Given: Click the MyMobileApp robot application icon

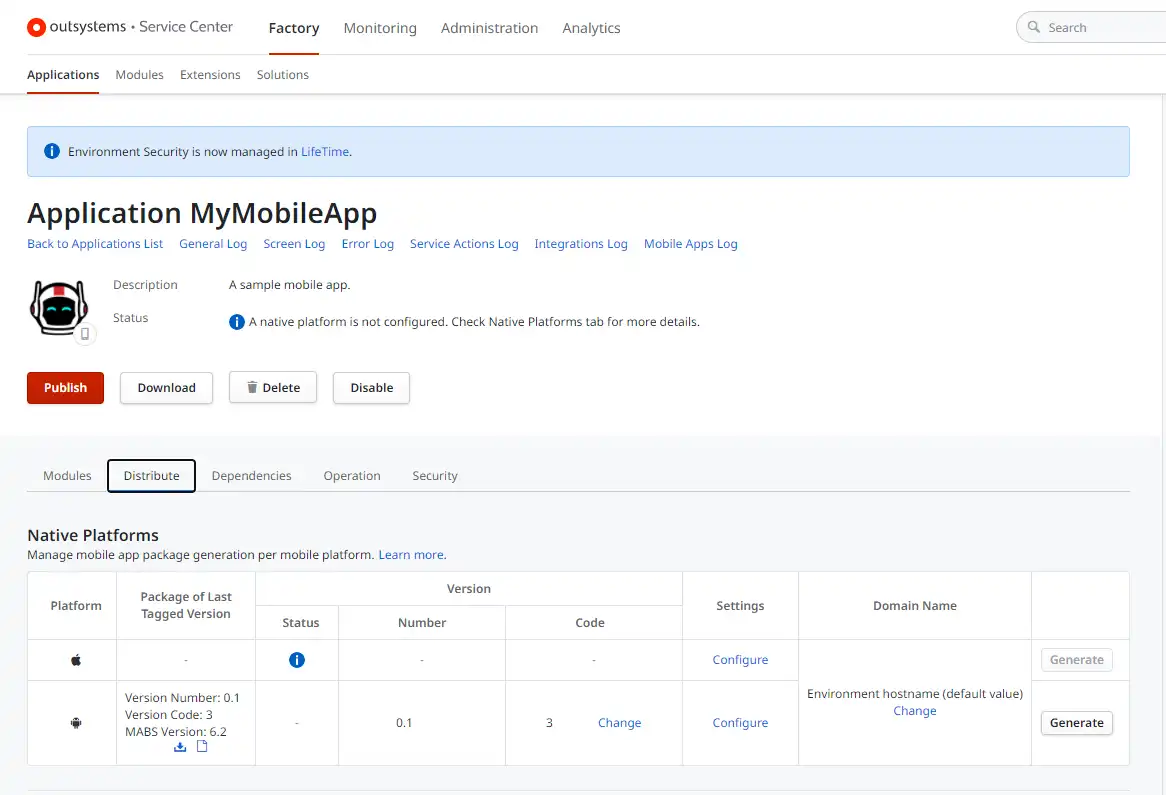Looking at the screenshot, I should [59, 308].
